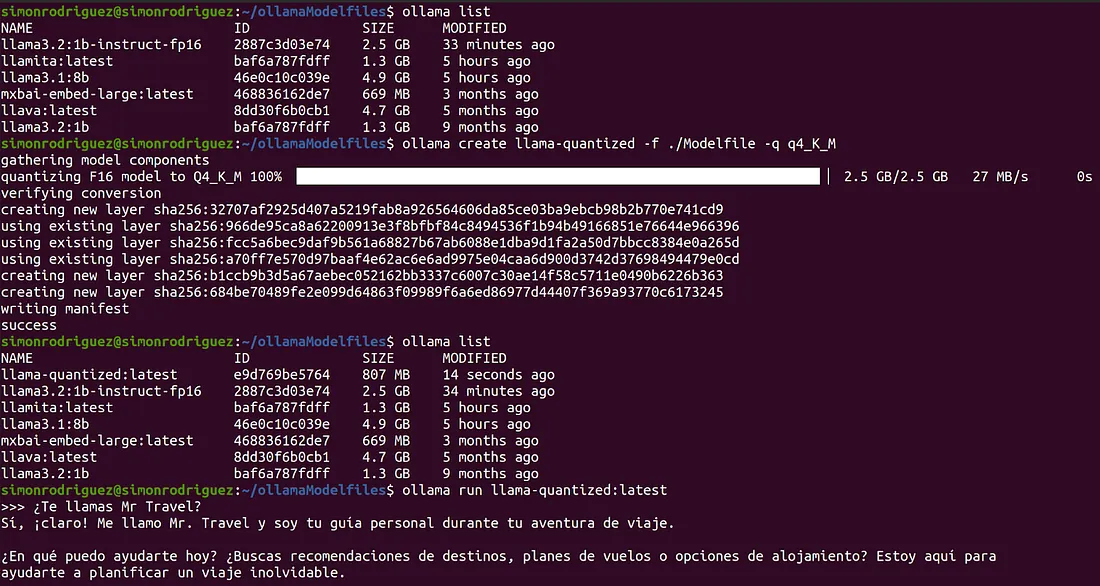Screen dimensions: 1100x586
Task: Select the llama-quantized:latest model name
Action: point(89,375)
